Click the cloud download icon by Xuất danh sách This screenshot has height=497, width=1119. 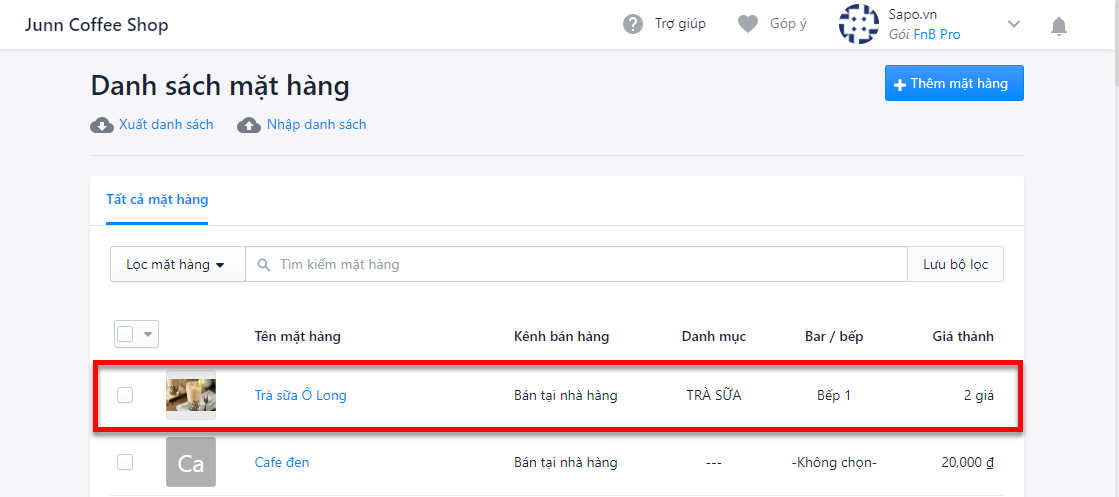[x=101, y=125]
